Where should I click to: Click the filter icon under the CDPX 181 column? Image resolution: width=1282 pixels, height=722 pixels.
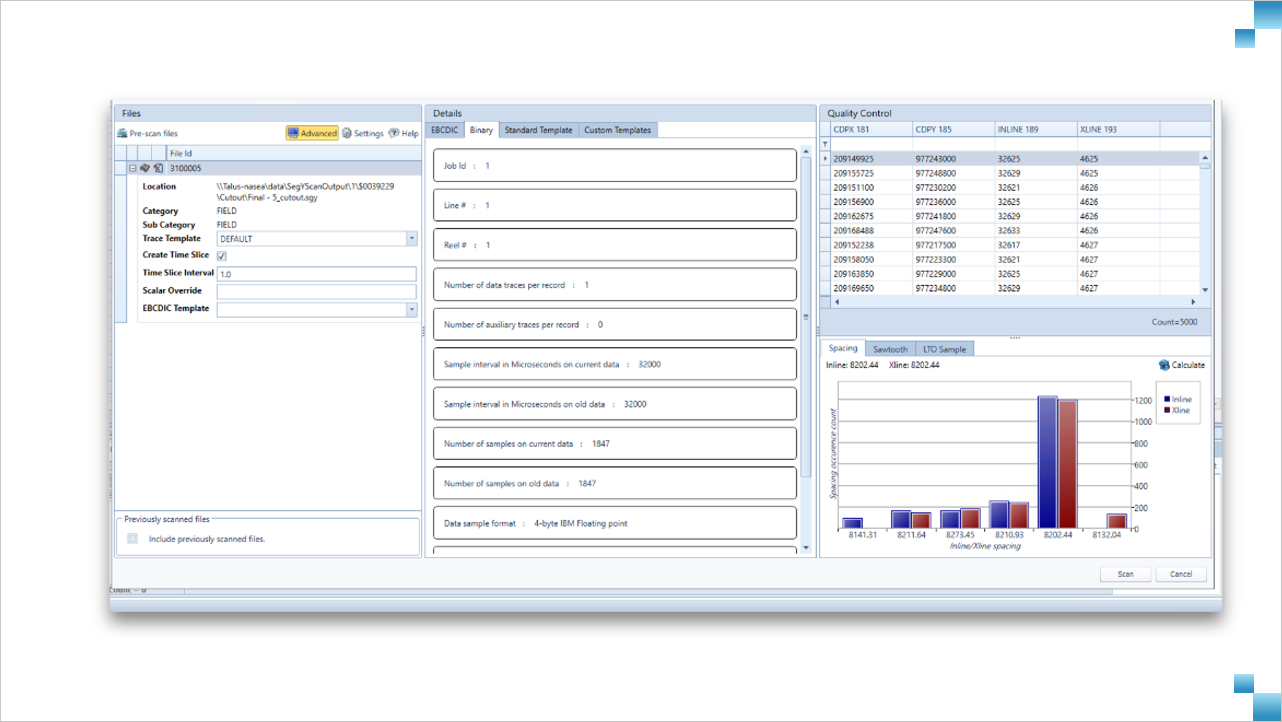pyautogui.click(x=824, y=144)
